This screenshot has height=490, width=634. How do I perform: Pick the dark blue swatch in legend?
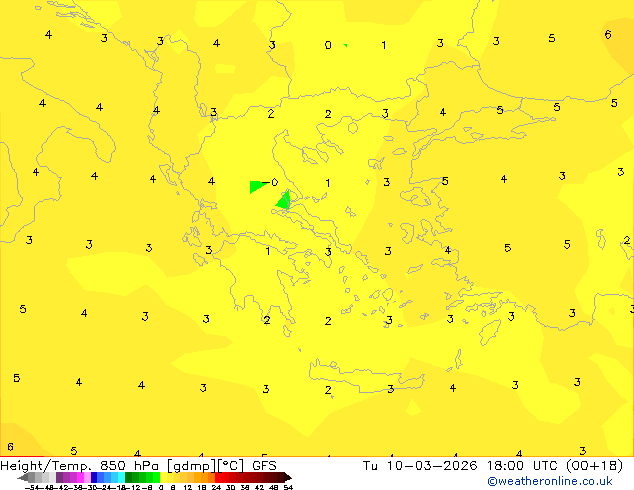(x=94, y=477)
